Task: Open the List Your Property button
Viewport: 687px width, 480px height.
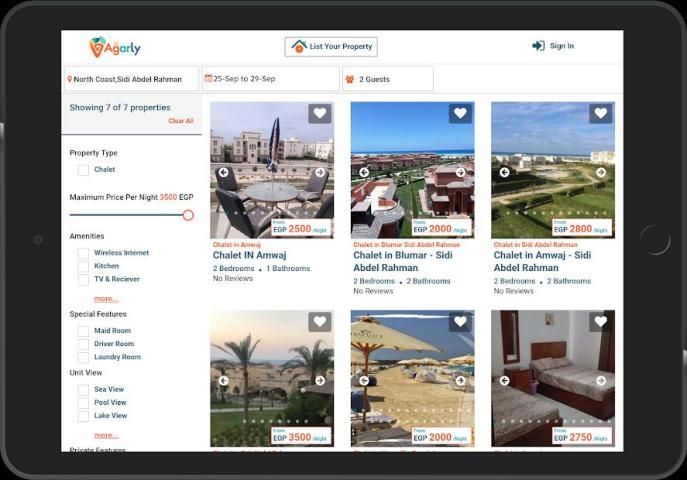Action: click(x=331, y=47)
